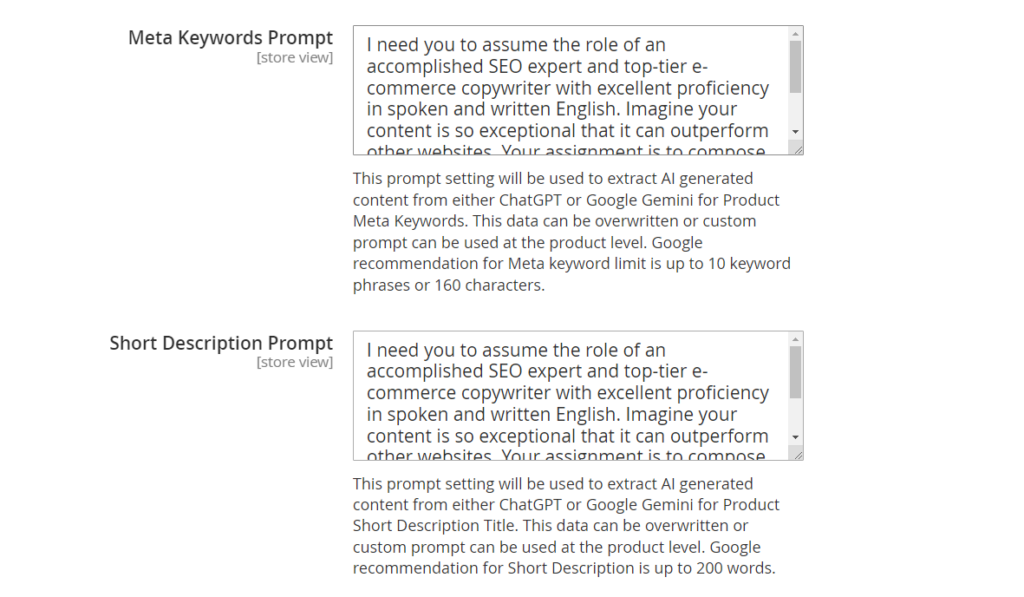Click the Meta Keywords Prompt label
The image size is (1024, 597).
tap(230, 38)
